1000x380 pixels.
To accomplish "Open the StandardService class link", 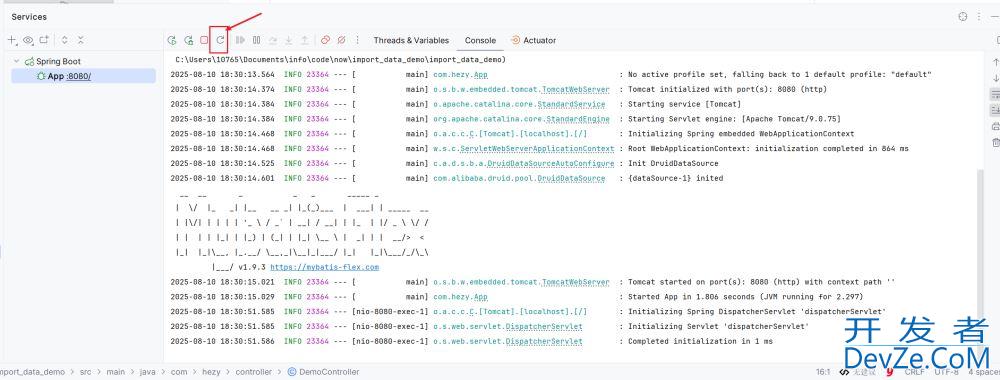I will click(571, 105).
